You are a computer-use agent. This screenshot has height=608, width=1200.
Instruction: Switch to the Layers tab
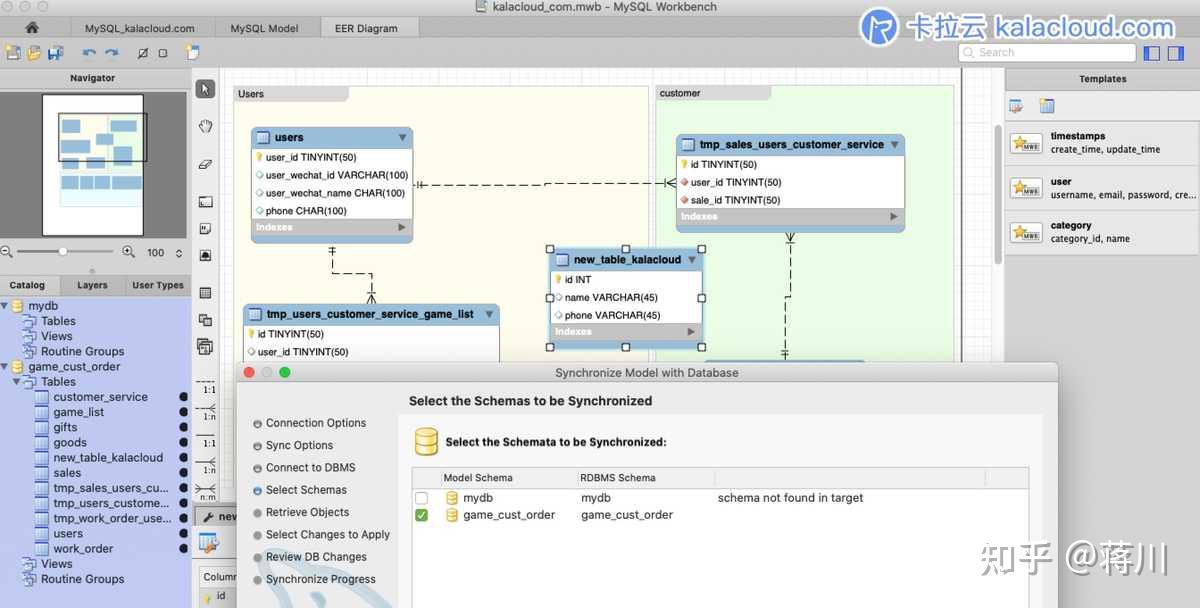tap(92, 285)
